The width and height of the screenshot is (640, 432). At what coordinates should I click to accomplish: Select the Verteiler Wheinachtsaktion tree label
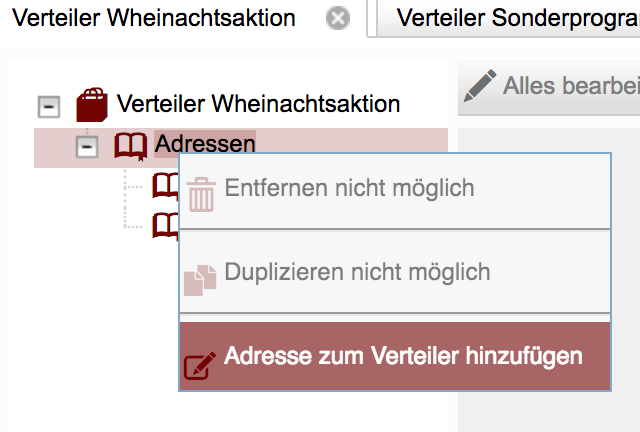[258, 103]
